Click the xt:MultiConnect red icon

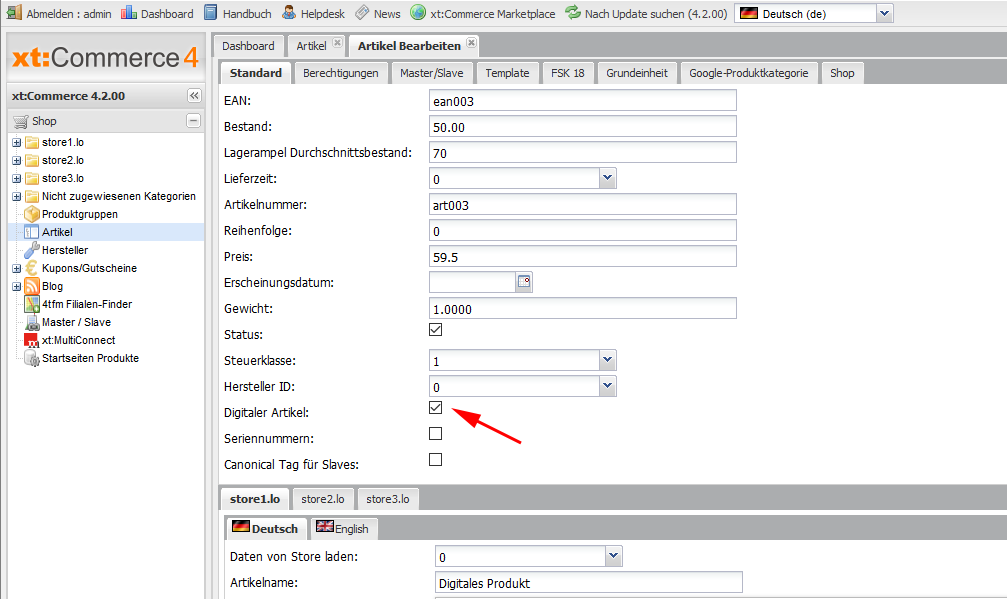coord(31,340)
